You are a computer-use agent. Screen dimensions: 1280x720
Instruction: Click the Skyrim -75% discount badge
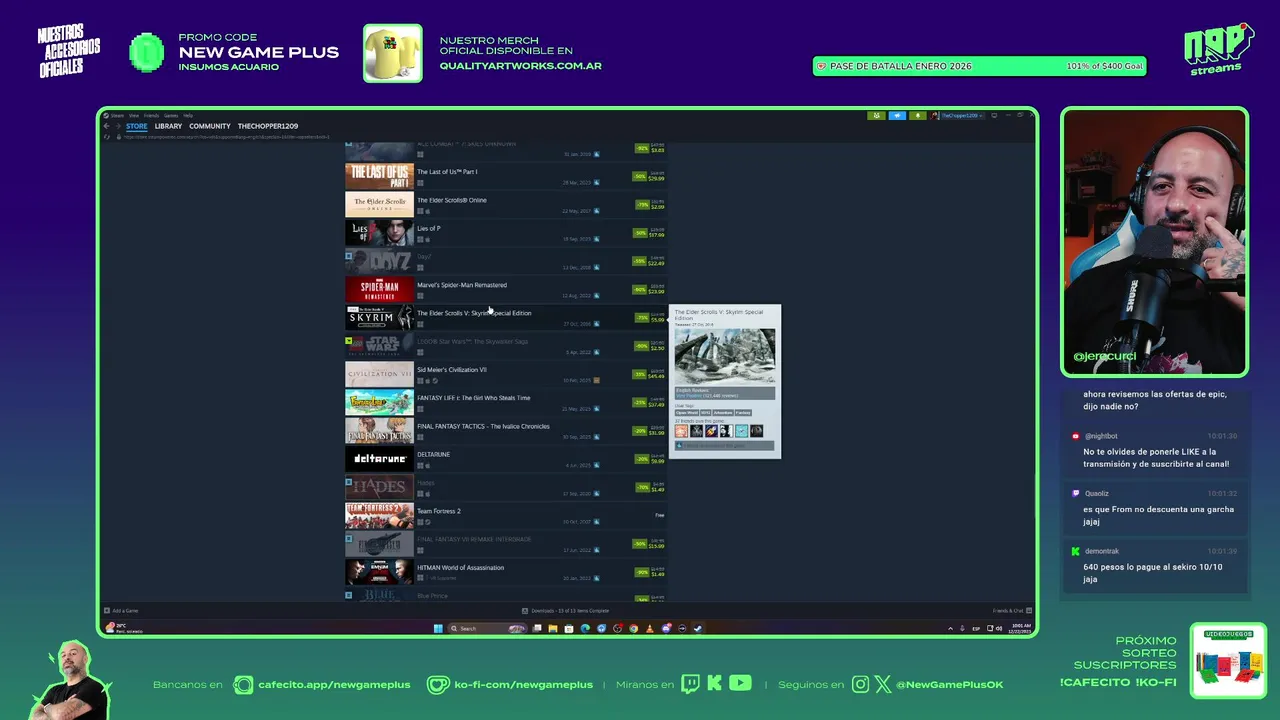pyautogui.click(x=641, y=318)
